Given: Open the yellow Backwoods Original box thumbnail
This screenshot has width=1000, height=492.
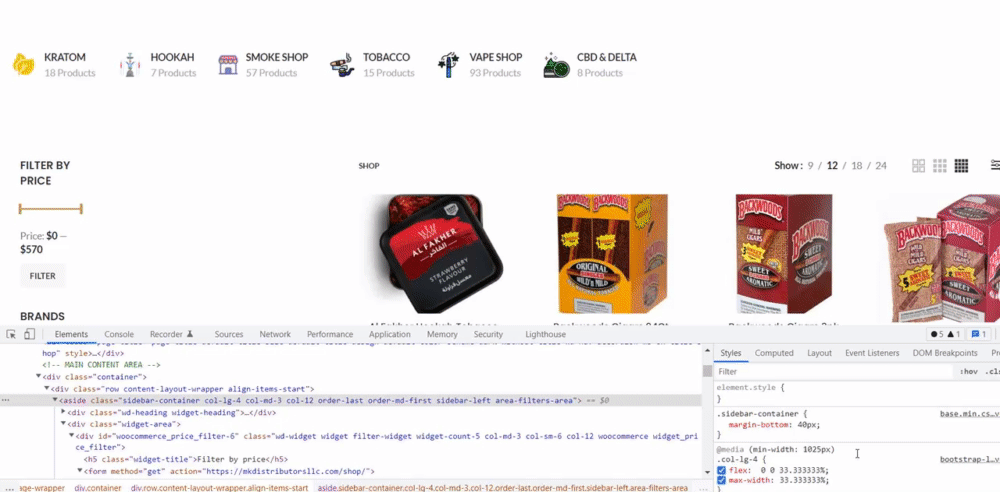Looking at the screenshot, I should (612, 254).
